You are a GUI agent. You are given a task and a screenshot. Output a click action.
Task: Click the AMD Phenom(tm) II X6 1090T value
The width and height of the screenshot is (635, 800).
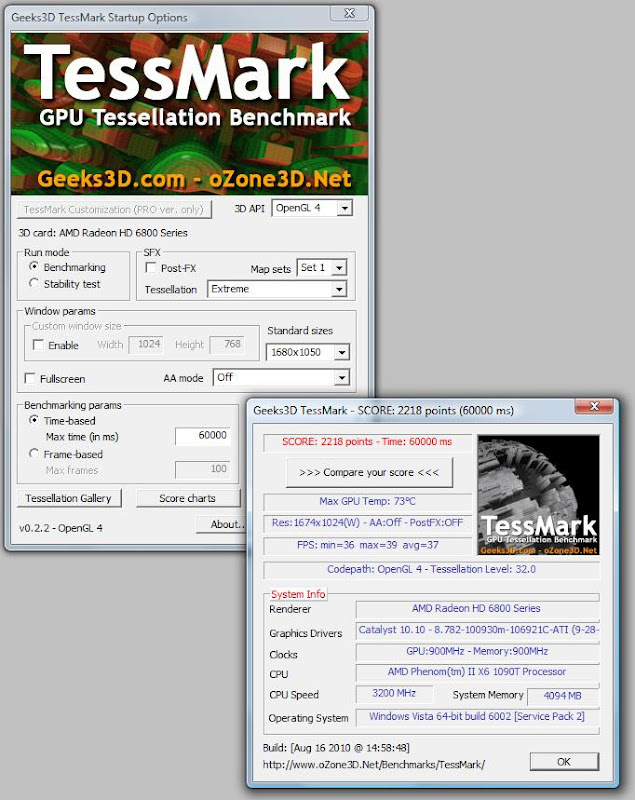(477, 672)
